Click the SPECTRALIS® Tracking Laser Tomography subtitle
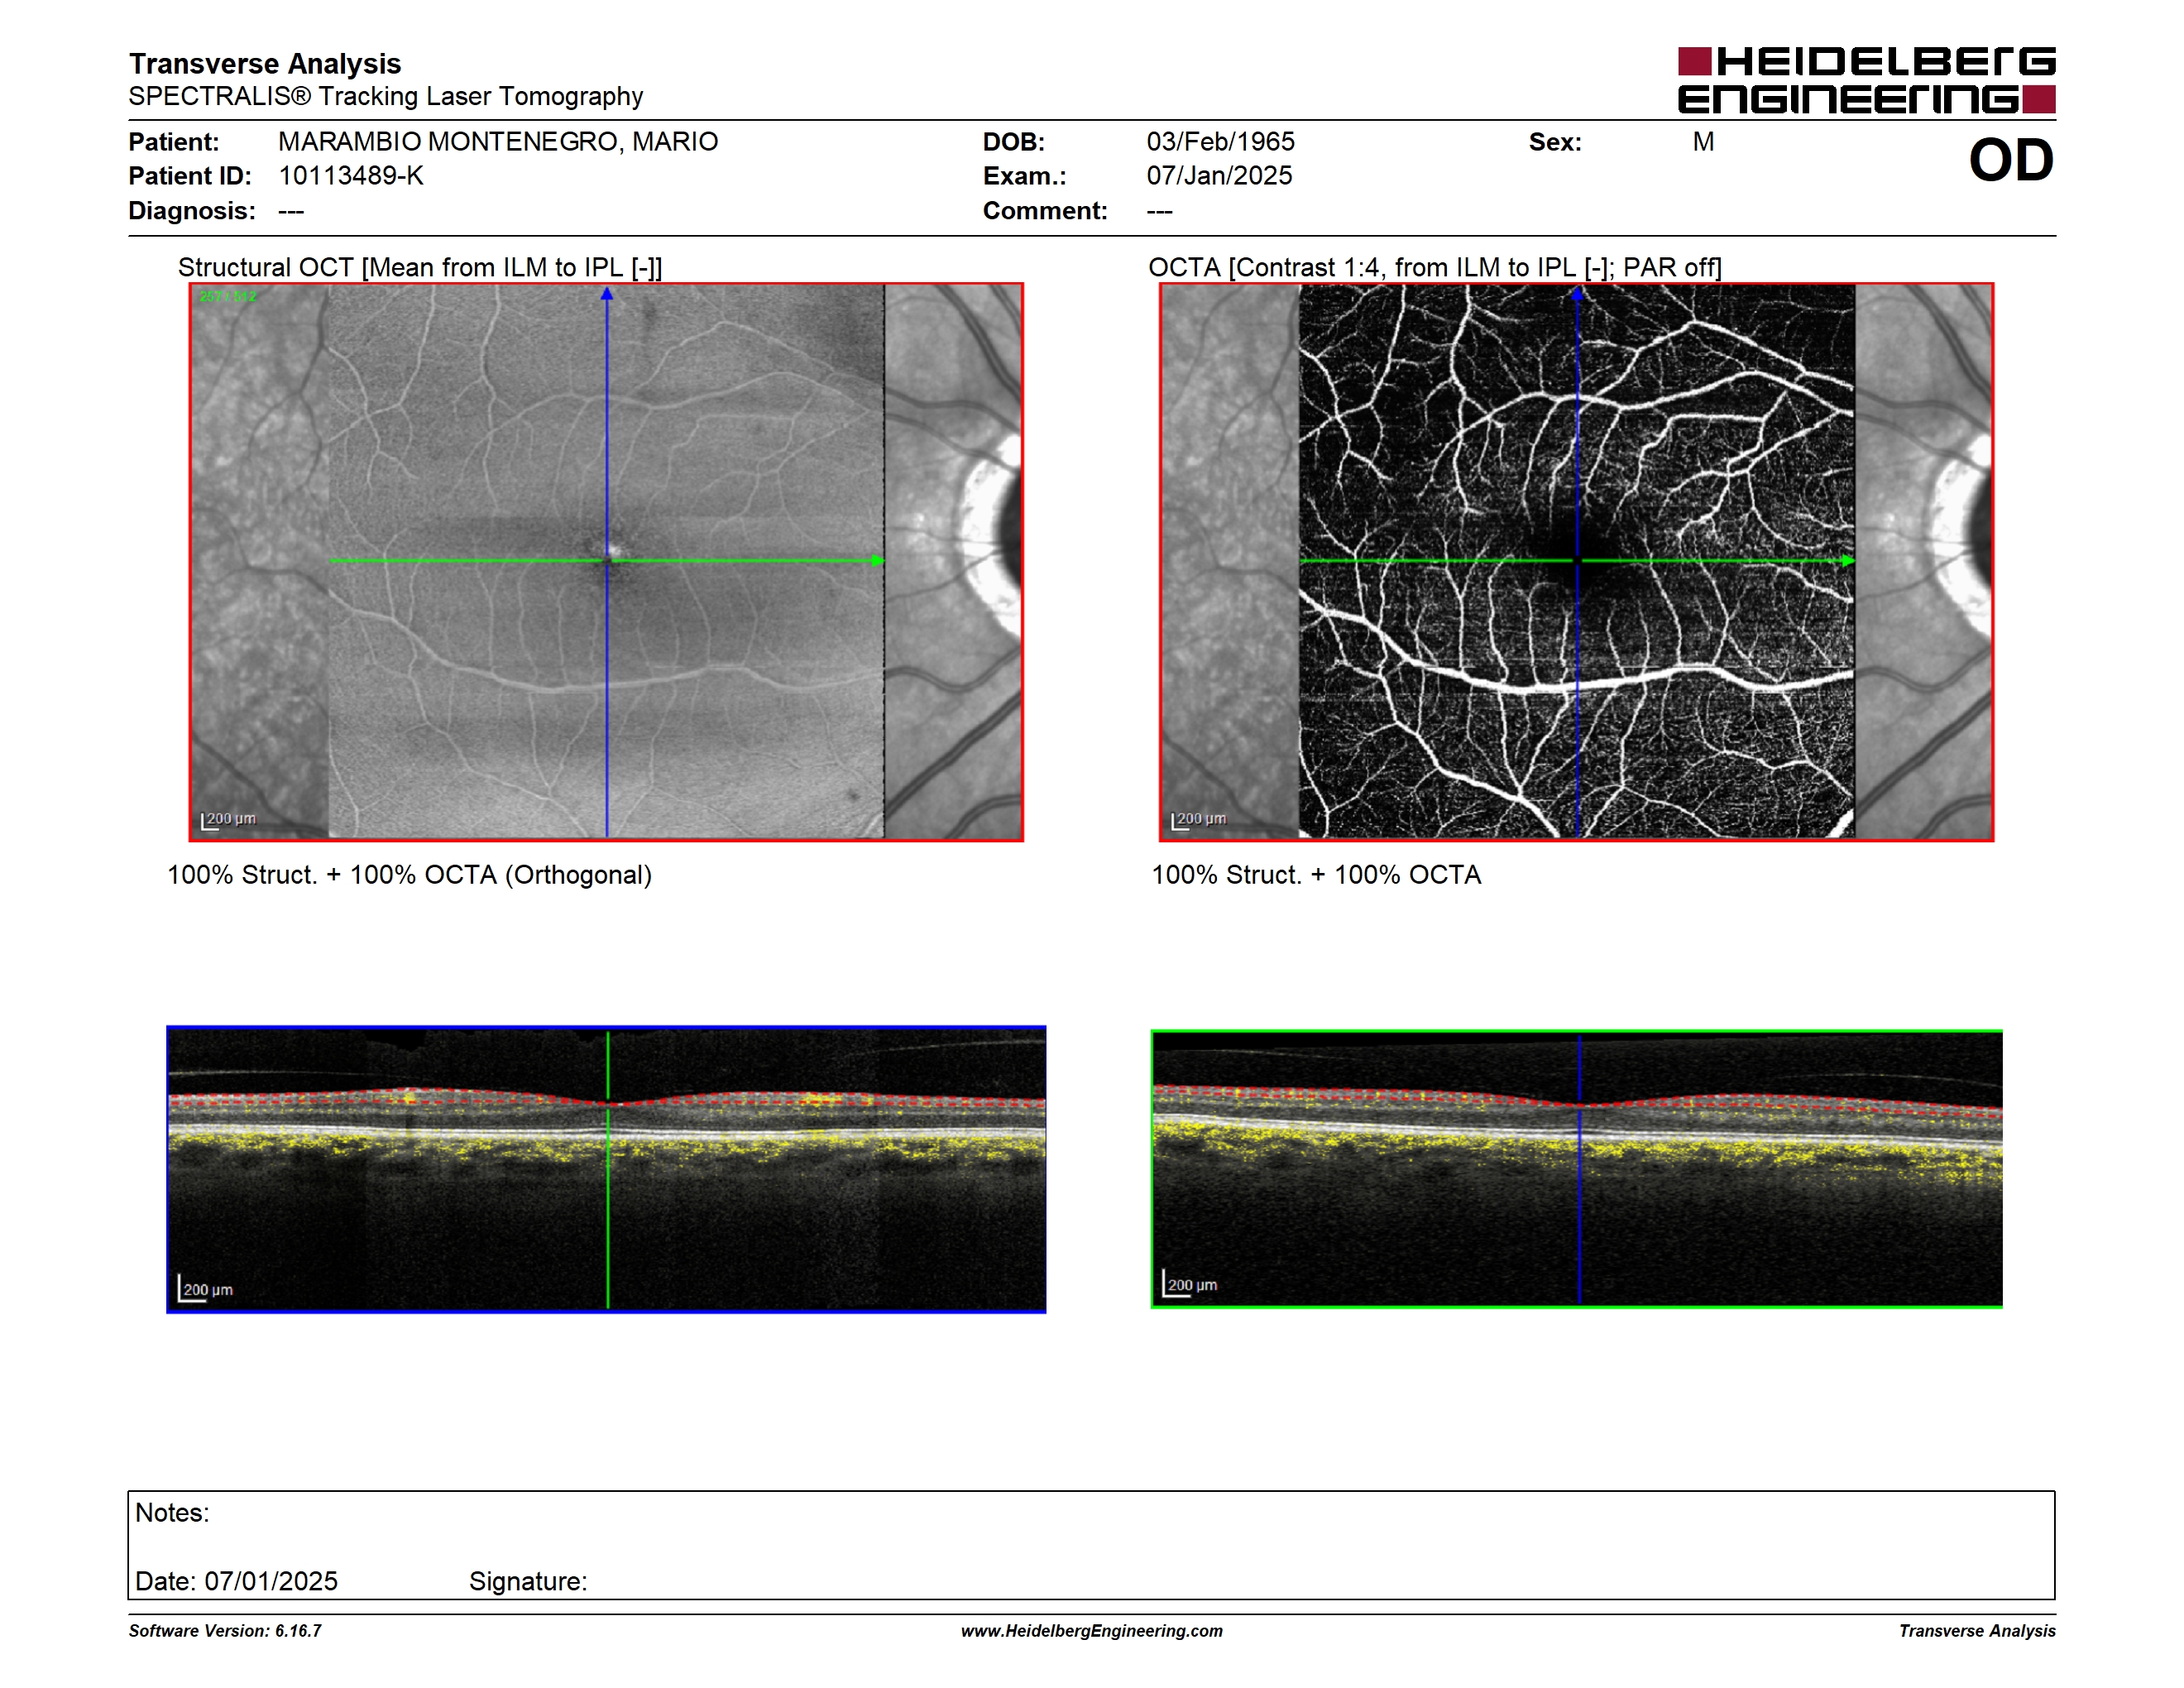Image resolution: width=2184 pixels, height=1688 pixels. (385, 97)
